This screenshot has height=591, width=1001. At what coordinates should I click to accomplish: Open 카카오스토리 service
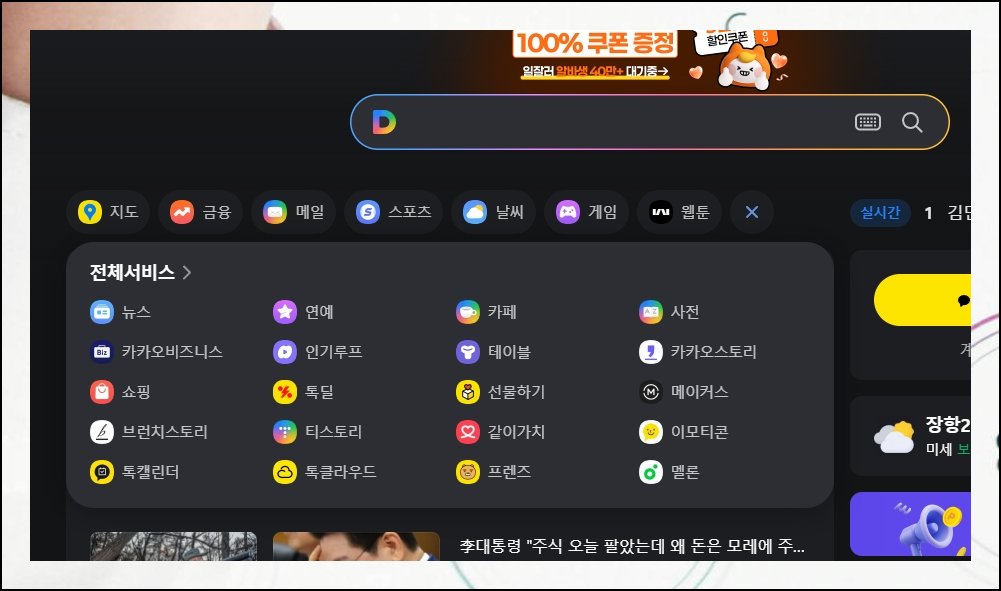coord(698,352)
